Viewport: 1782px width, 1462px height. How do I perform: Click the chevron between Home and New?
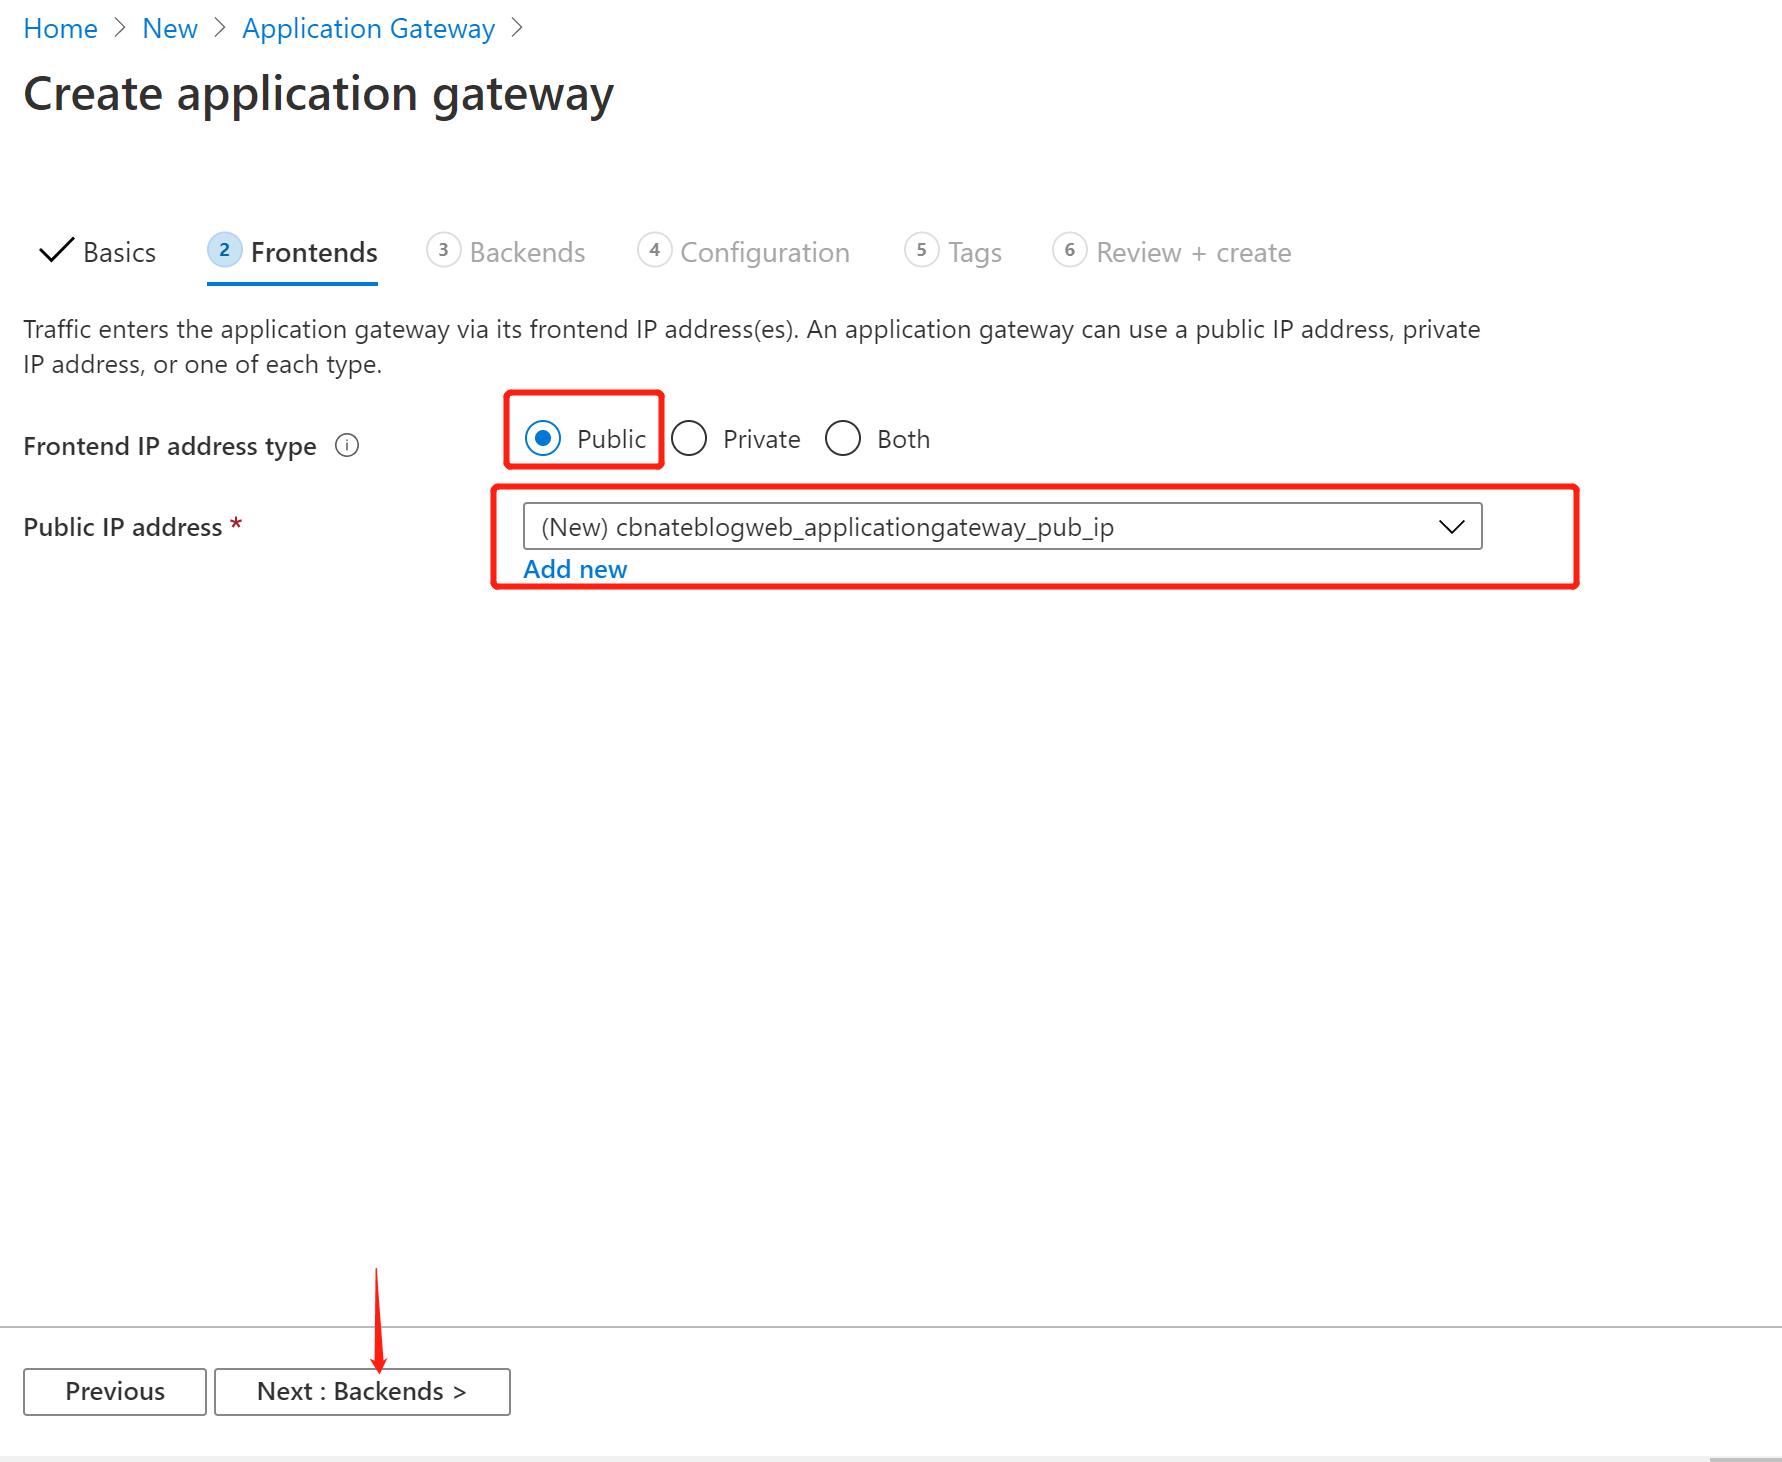point(120,28)
